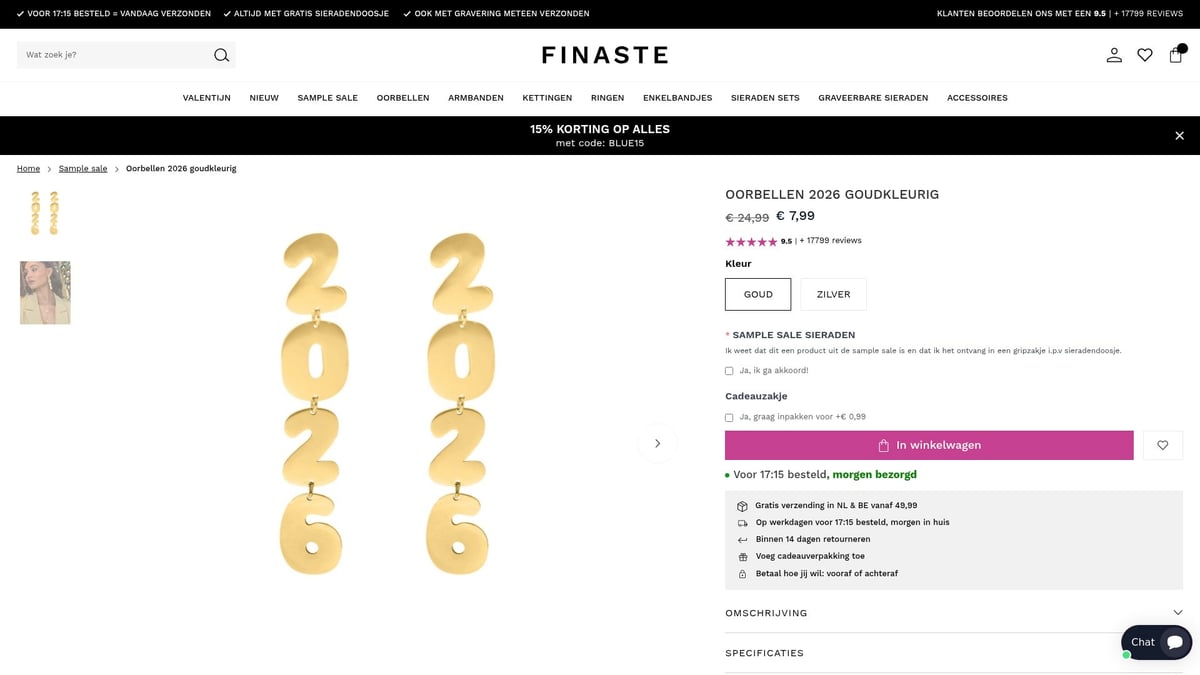Open the OORBELLEN menu item
The image size is (1200, 675).
(403, 98)
